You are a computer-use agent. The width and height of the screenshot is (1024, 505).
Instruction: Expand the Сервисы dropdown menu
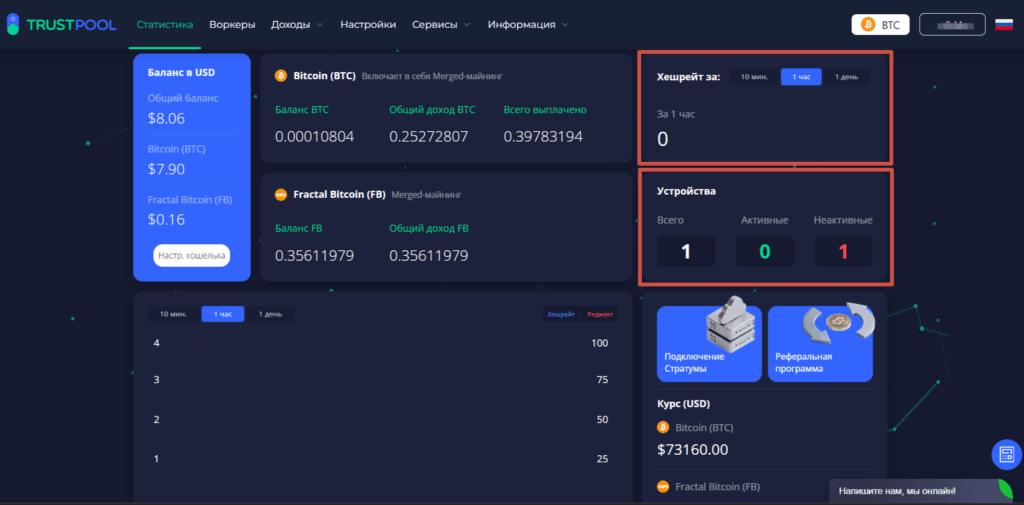tap(441, 24)
